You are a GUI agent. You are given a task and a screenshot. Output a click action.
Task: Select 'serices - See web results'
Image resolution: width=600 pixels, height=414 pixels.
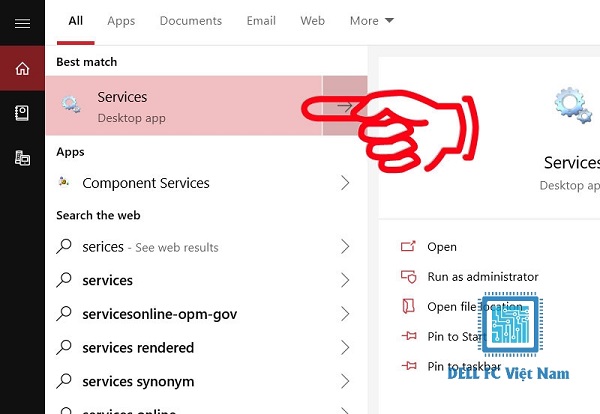click(206, 247)
